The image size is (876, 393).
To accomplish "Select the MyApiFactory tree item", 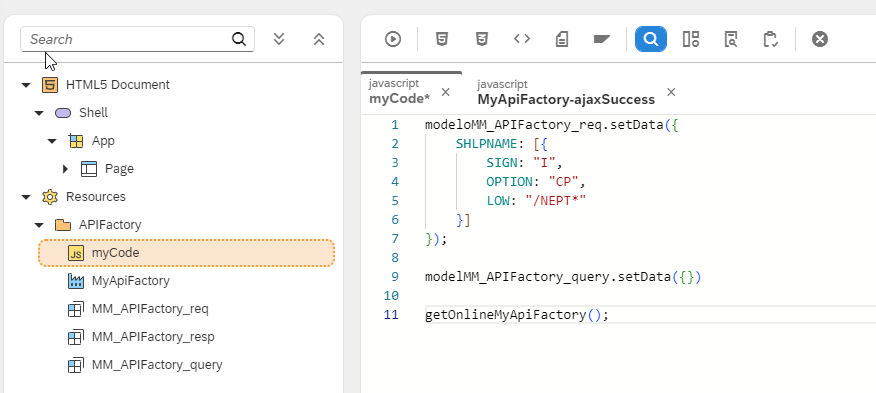I will tap(131, 281).
